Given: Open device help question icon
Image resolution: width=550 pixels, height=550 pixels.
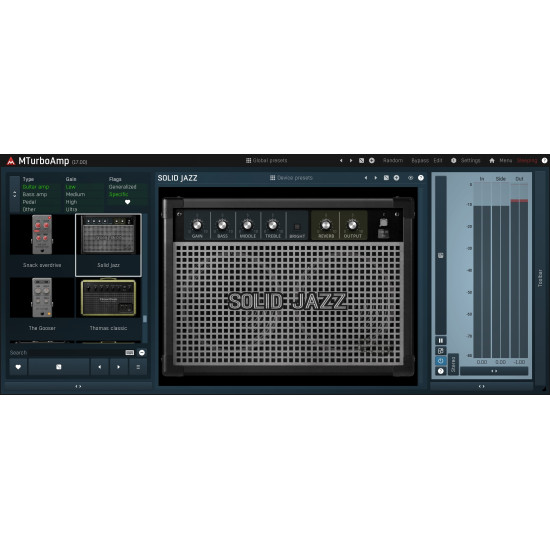Looking at the screenshot, I should [421, 178].
